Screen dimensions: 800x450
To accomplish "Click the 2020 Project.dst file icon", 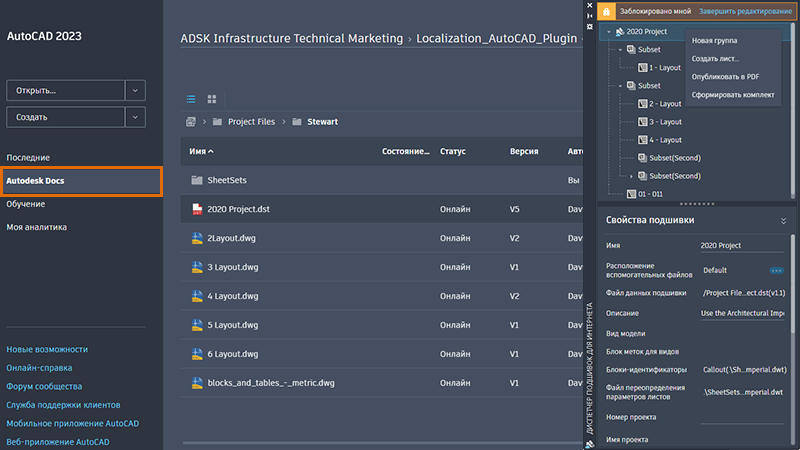I will (197, 210).
